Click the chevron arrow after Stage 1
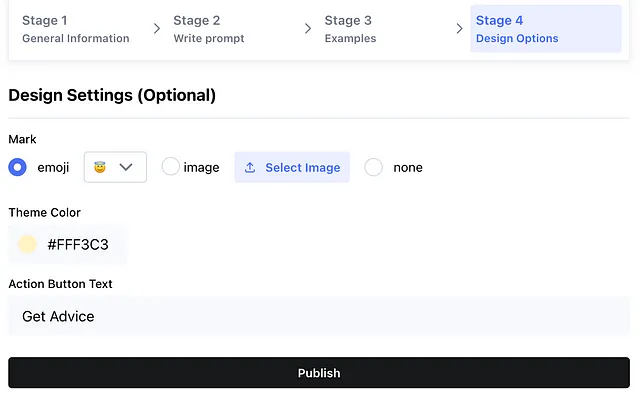 (x=157, y=29)
